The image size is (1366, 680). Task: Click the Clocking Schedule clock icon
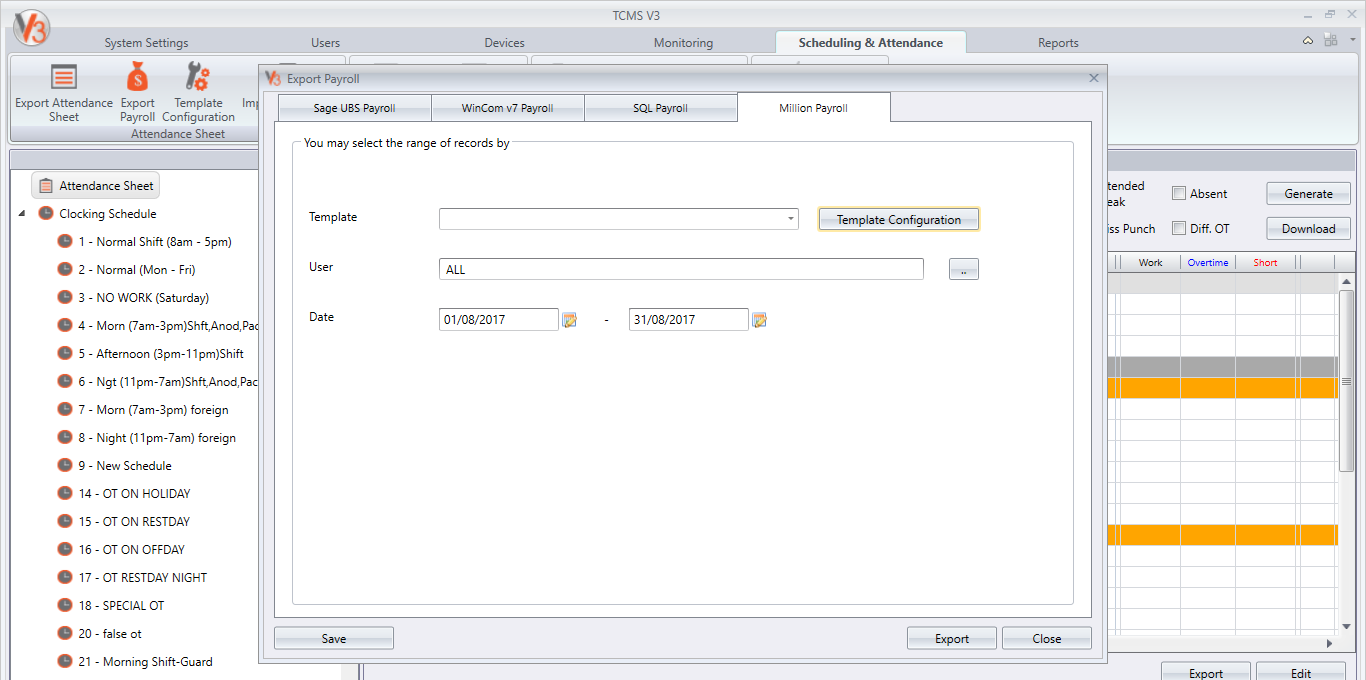(x=45, y=214)
